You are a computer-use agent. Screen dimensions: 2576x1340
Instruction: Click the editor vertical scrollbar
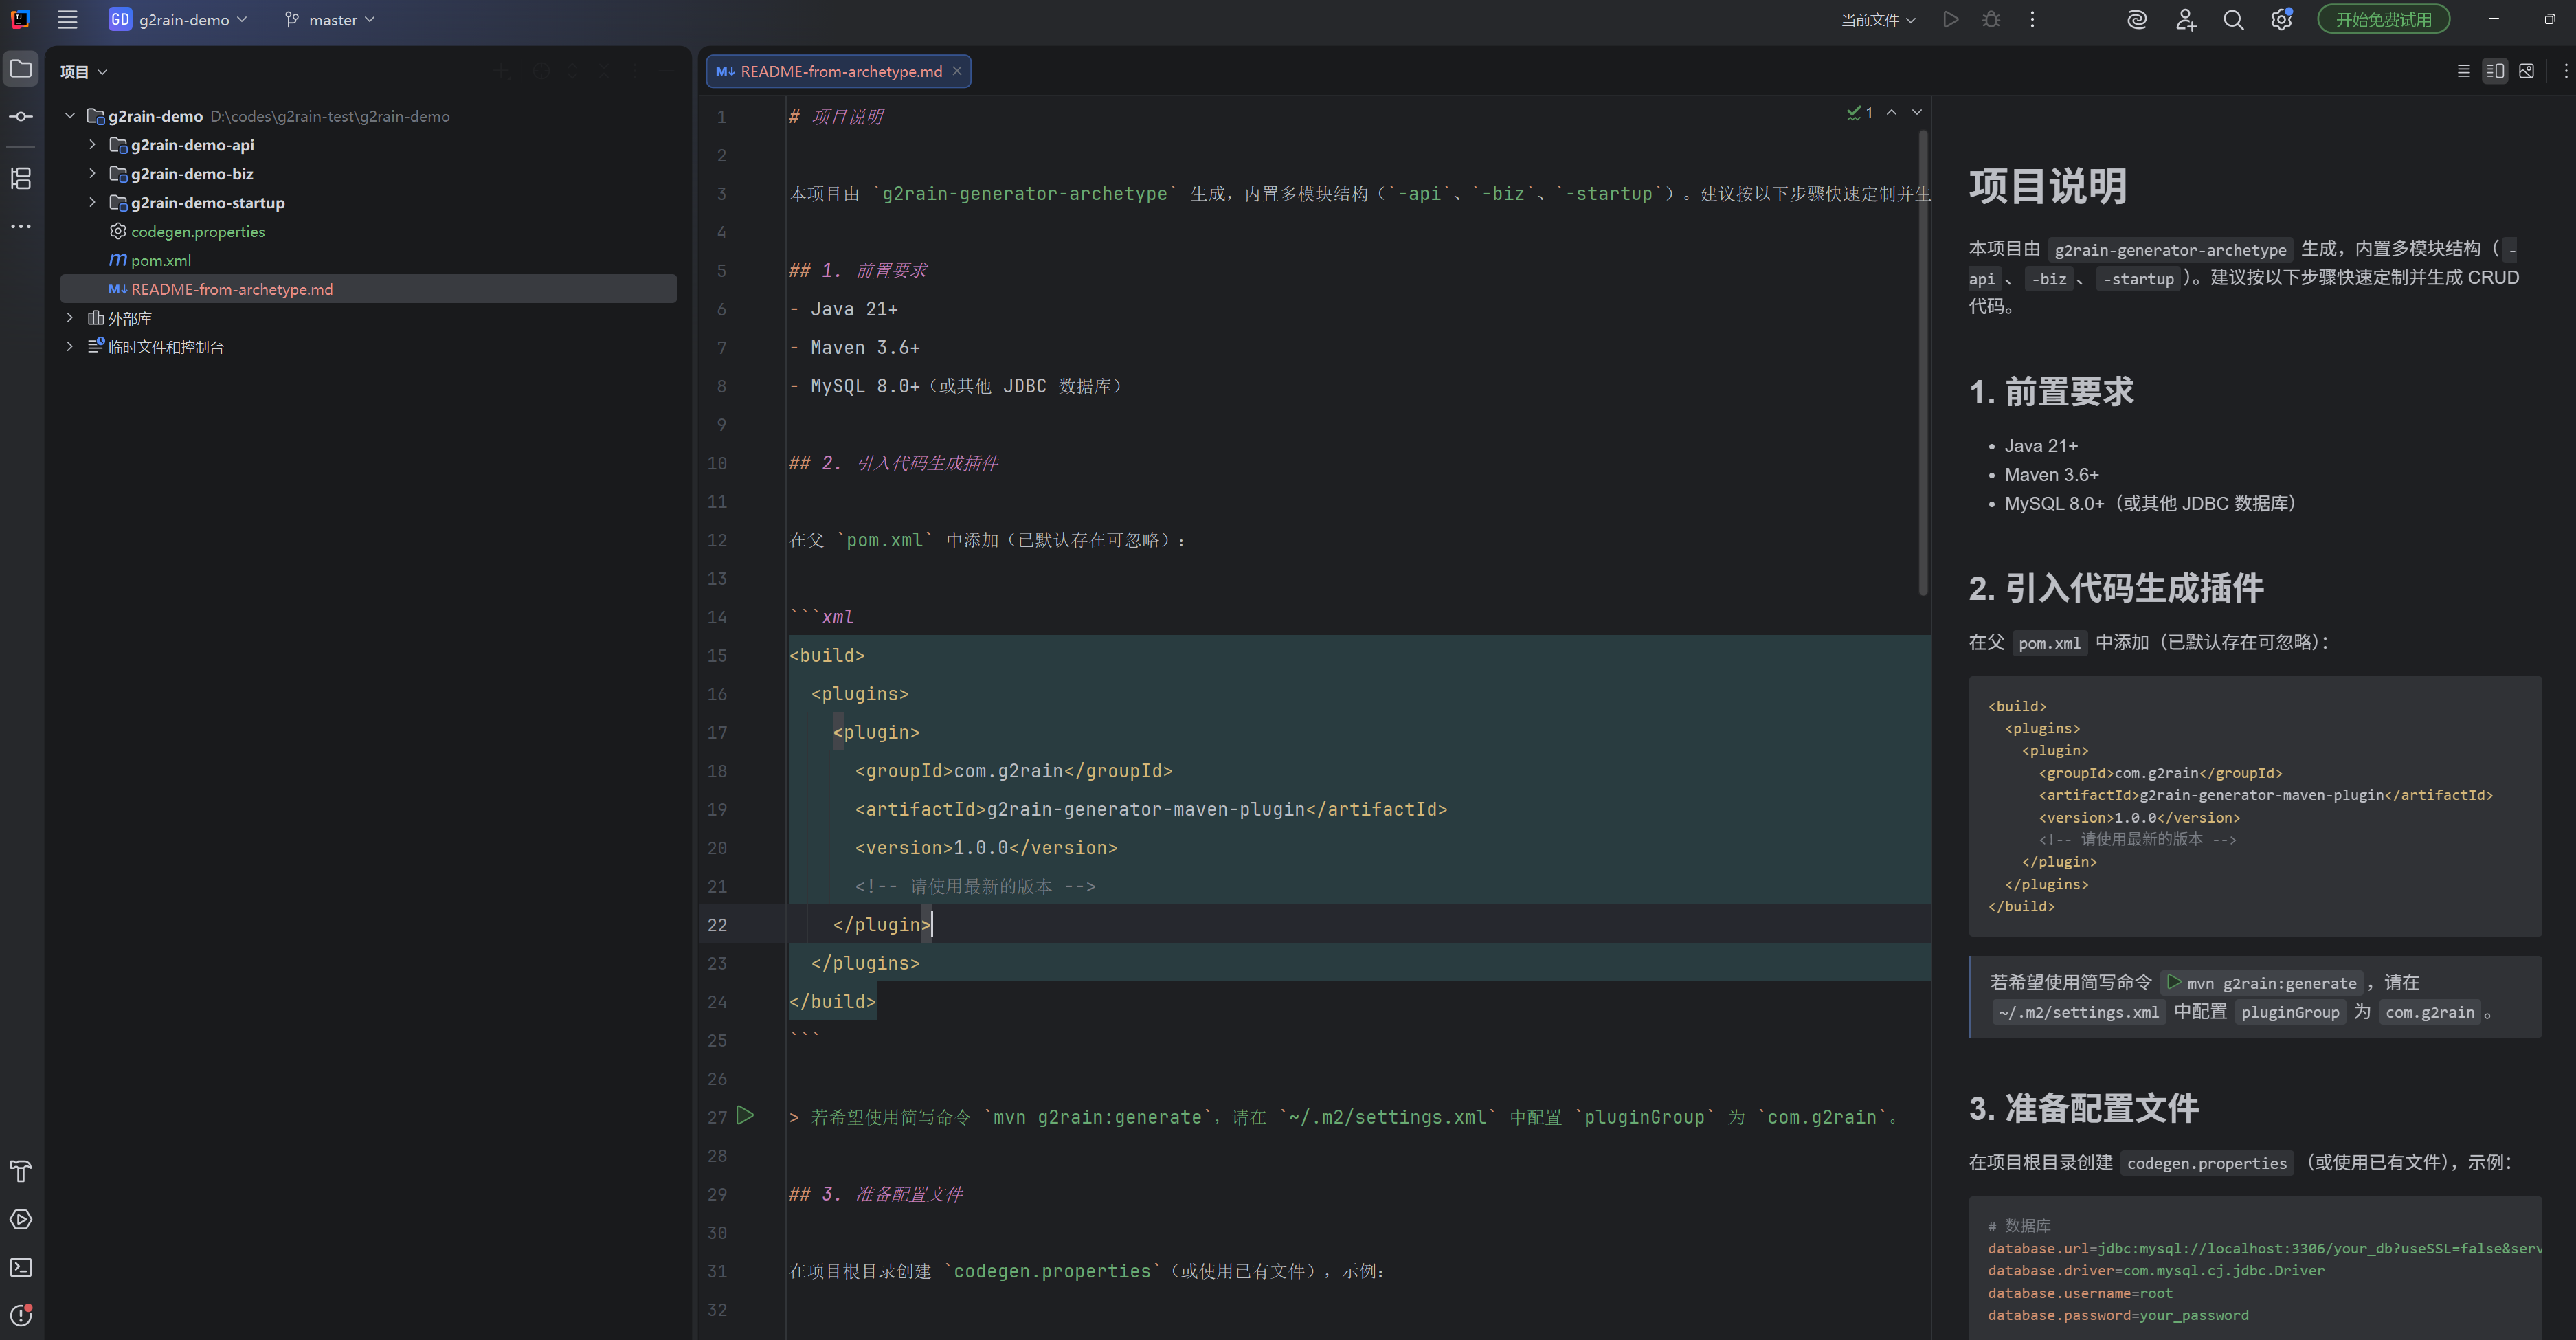click(x=1923, y=360)
